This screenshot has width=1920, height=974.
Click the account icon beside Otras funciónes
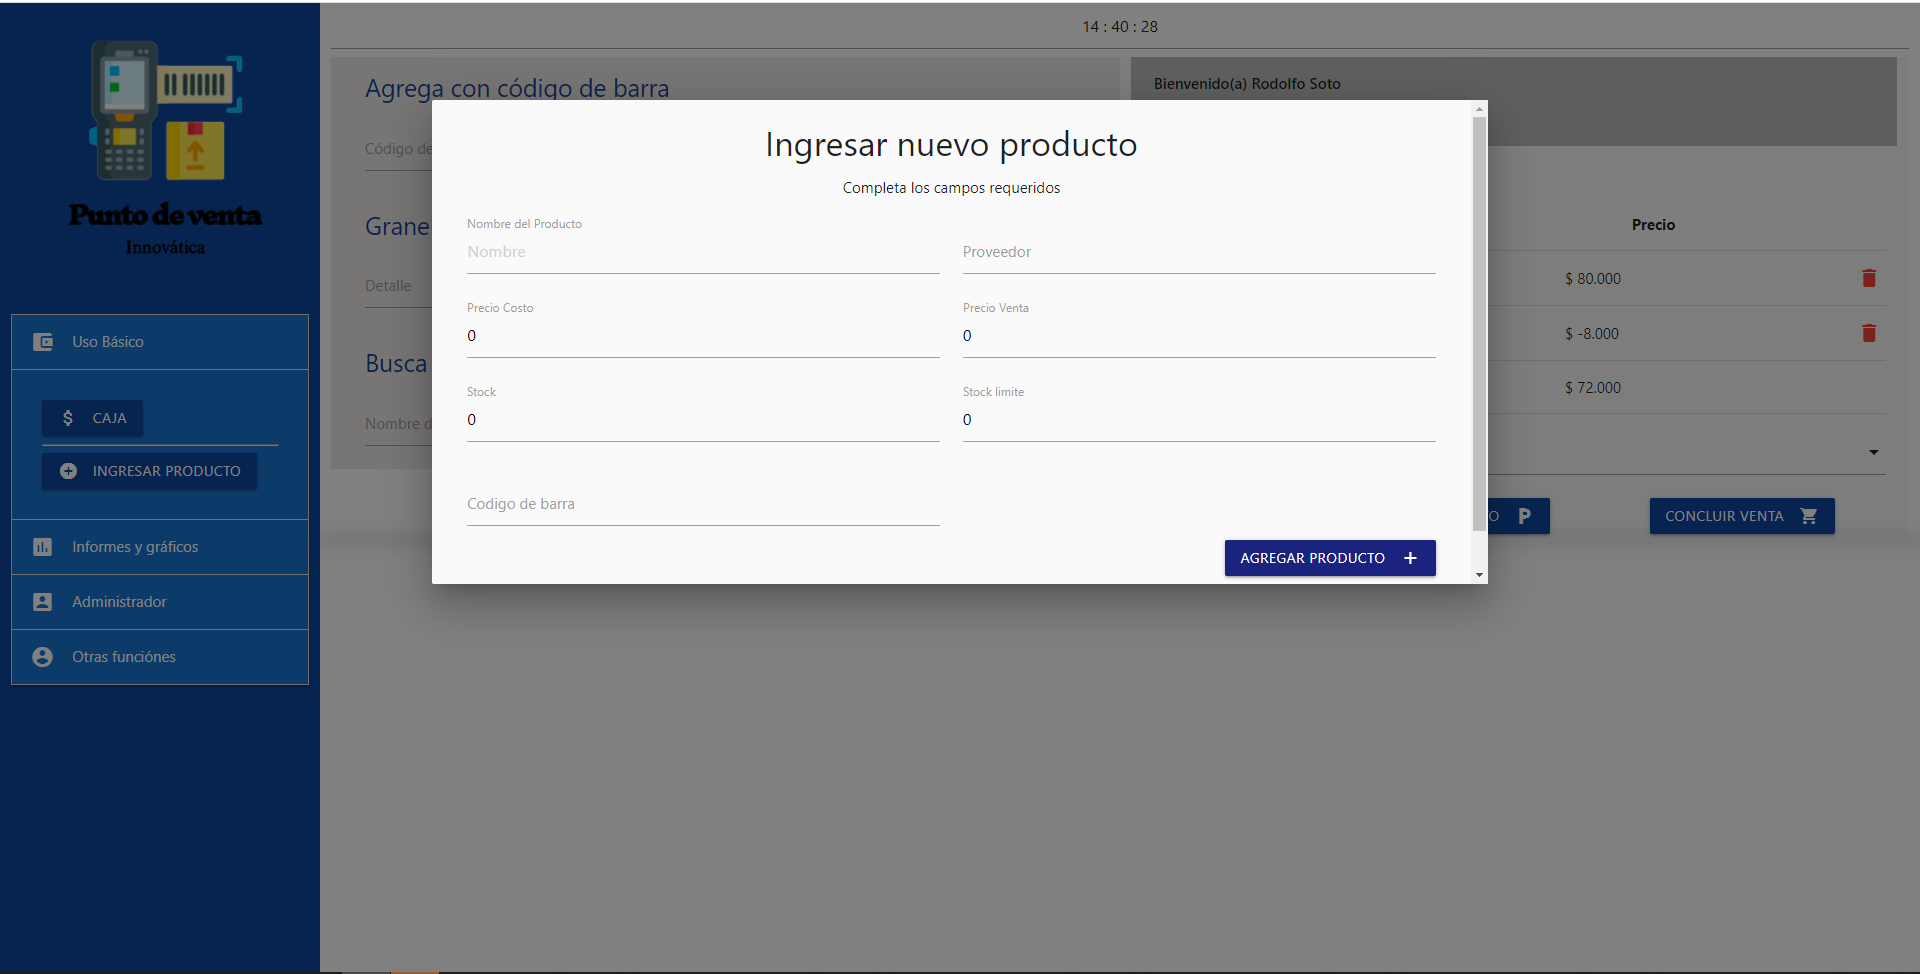(x=43, y=657)
